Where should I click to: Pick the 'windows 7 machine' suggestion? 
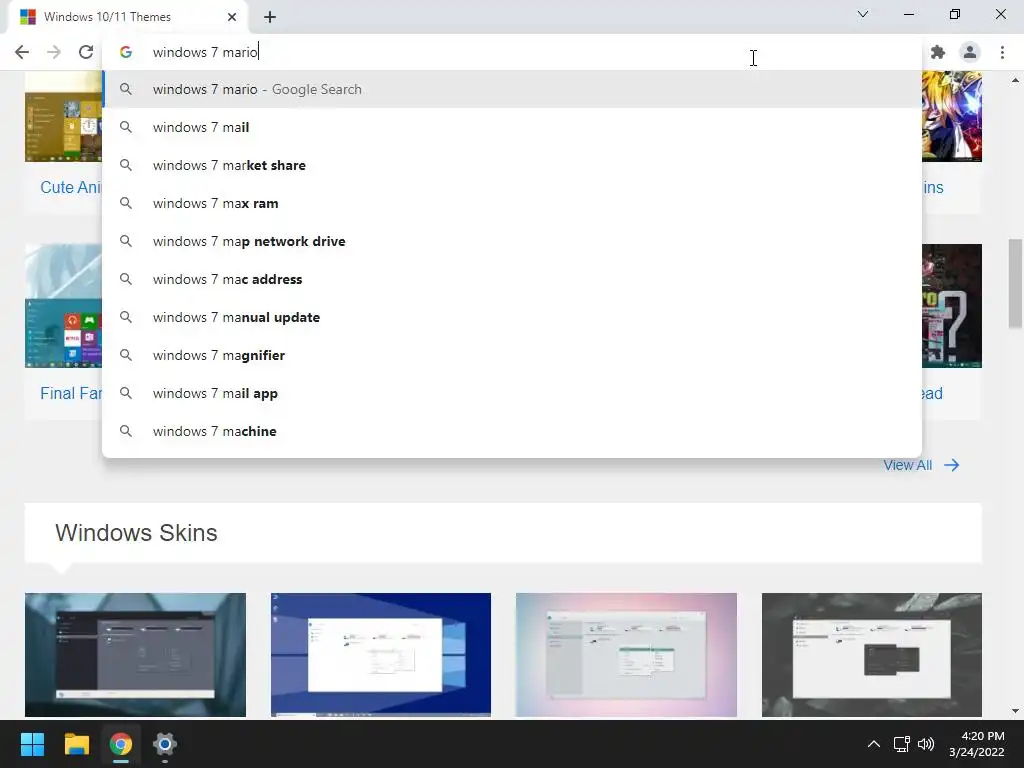[512, 431]
